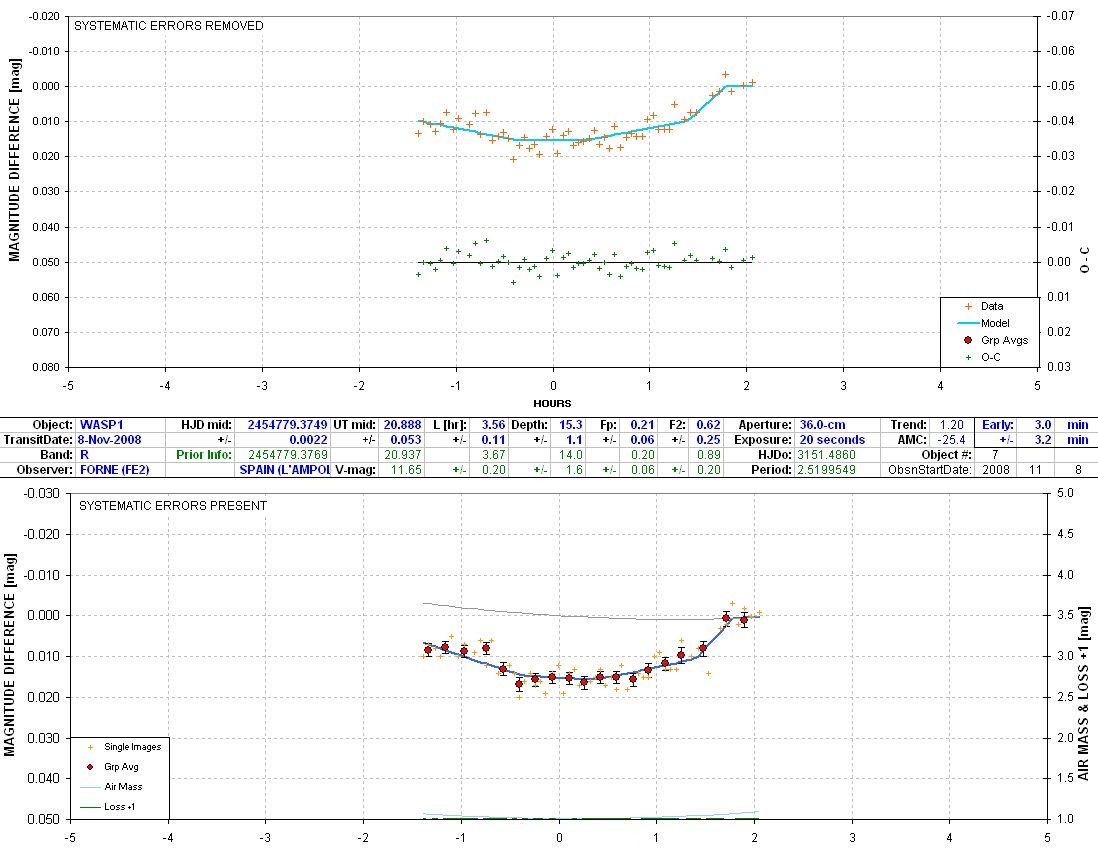The image size is (1098, 850).
Task: Select the Model legend entry
Action: [x=984, y=323]
